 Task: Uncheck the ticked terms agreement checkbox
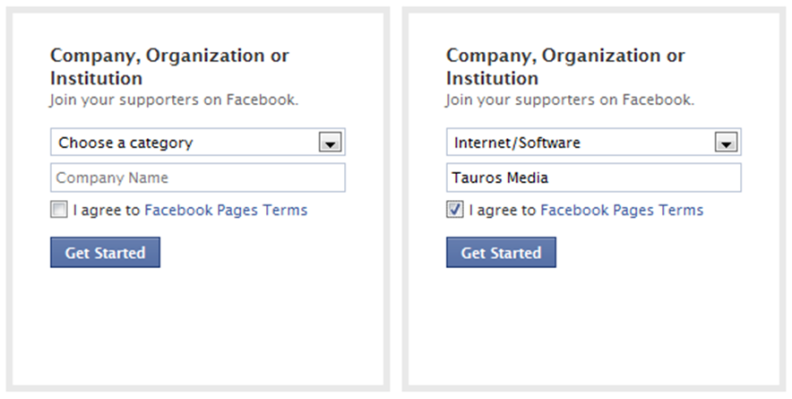(455, 210)
